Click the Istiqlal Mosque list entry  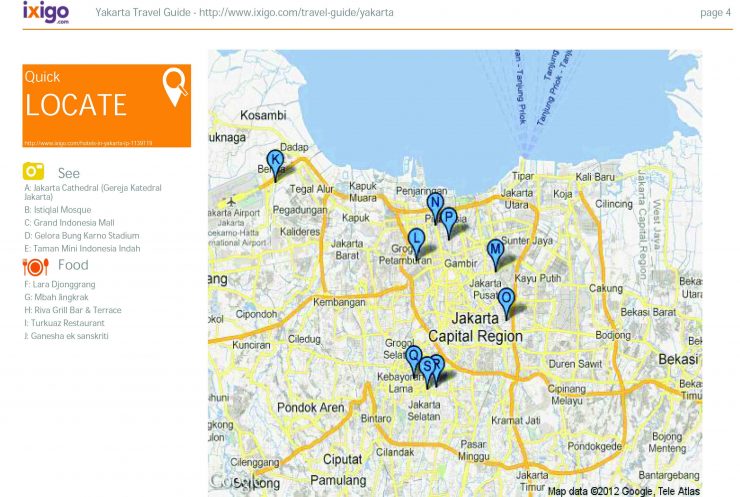click(58, 210)
